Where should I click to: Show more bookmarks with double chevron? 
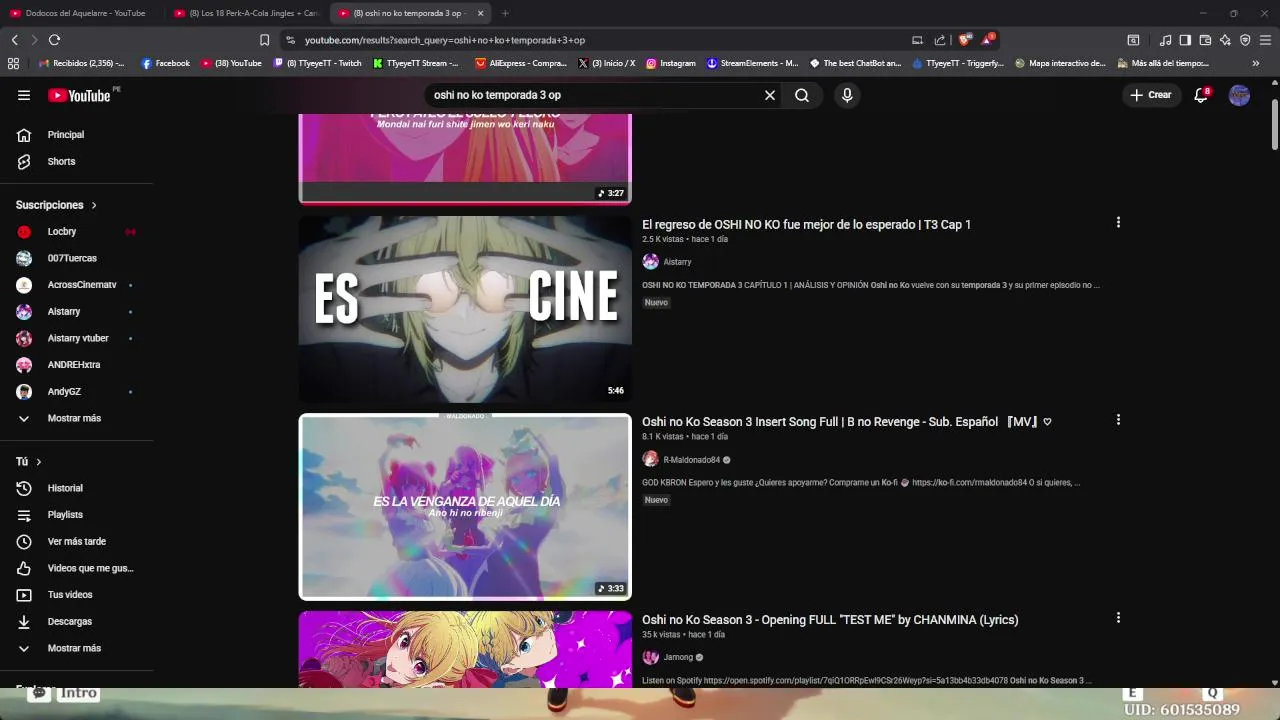point(1256,63)
